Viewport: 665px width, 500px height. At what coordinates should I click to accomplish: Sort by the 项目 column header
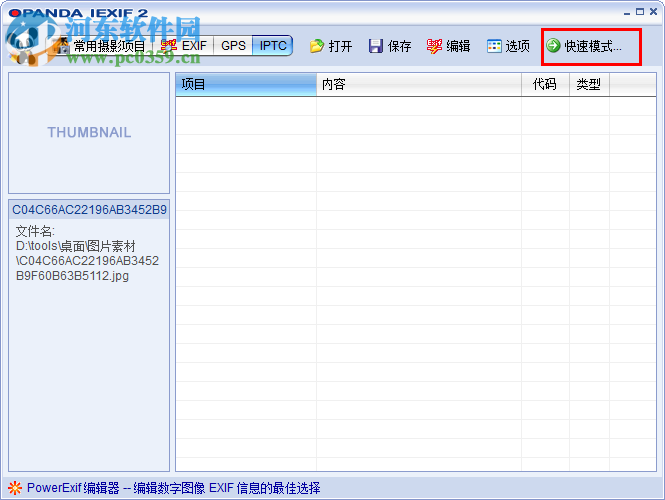[x=246, y=84]
